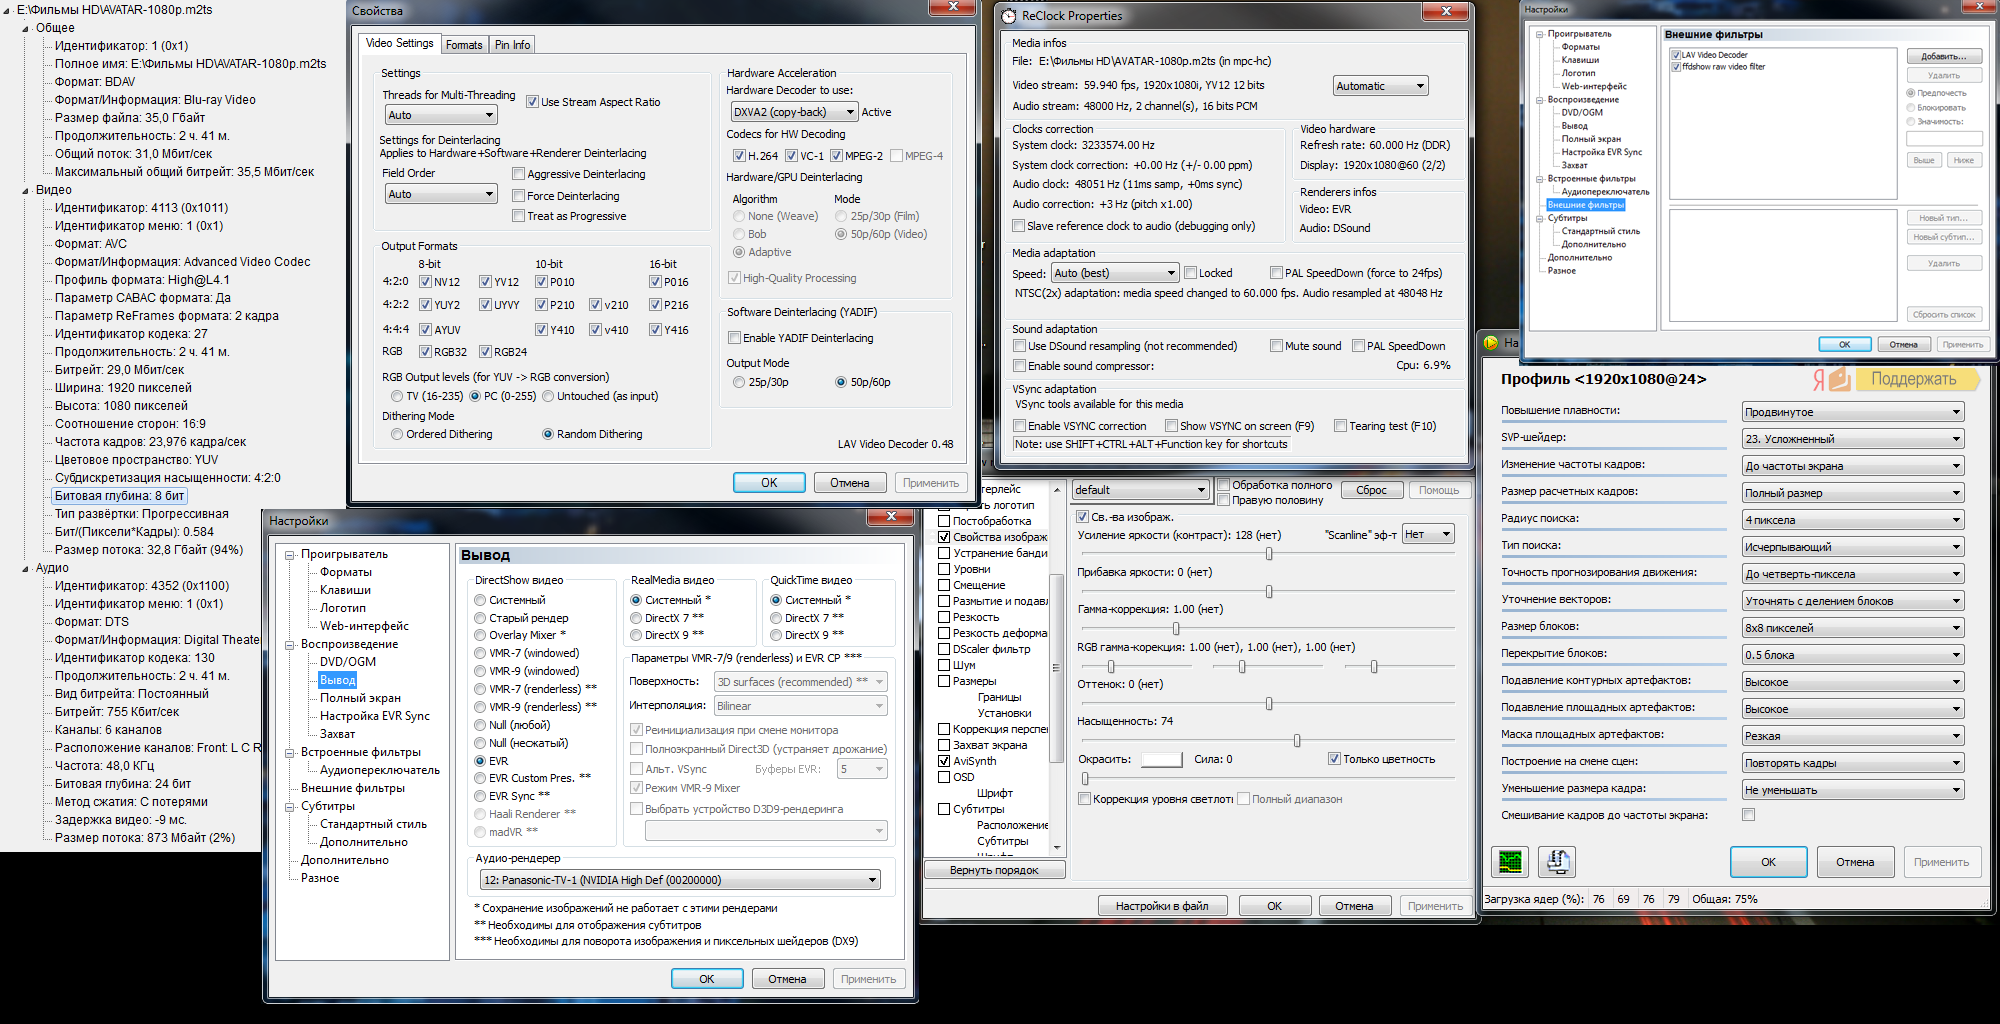Toggle the Mute sound checkbox in ReClock
Screen dimensions: 2000x1024
(1276, 346)
